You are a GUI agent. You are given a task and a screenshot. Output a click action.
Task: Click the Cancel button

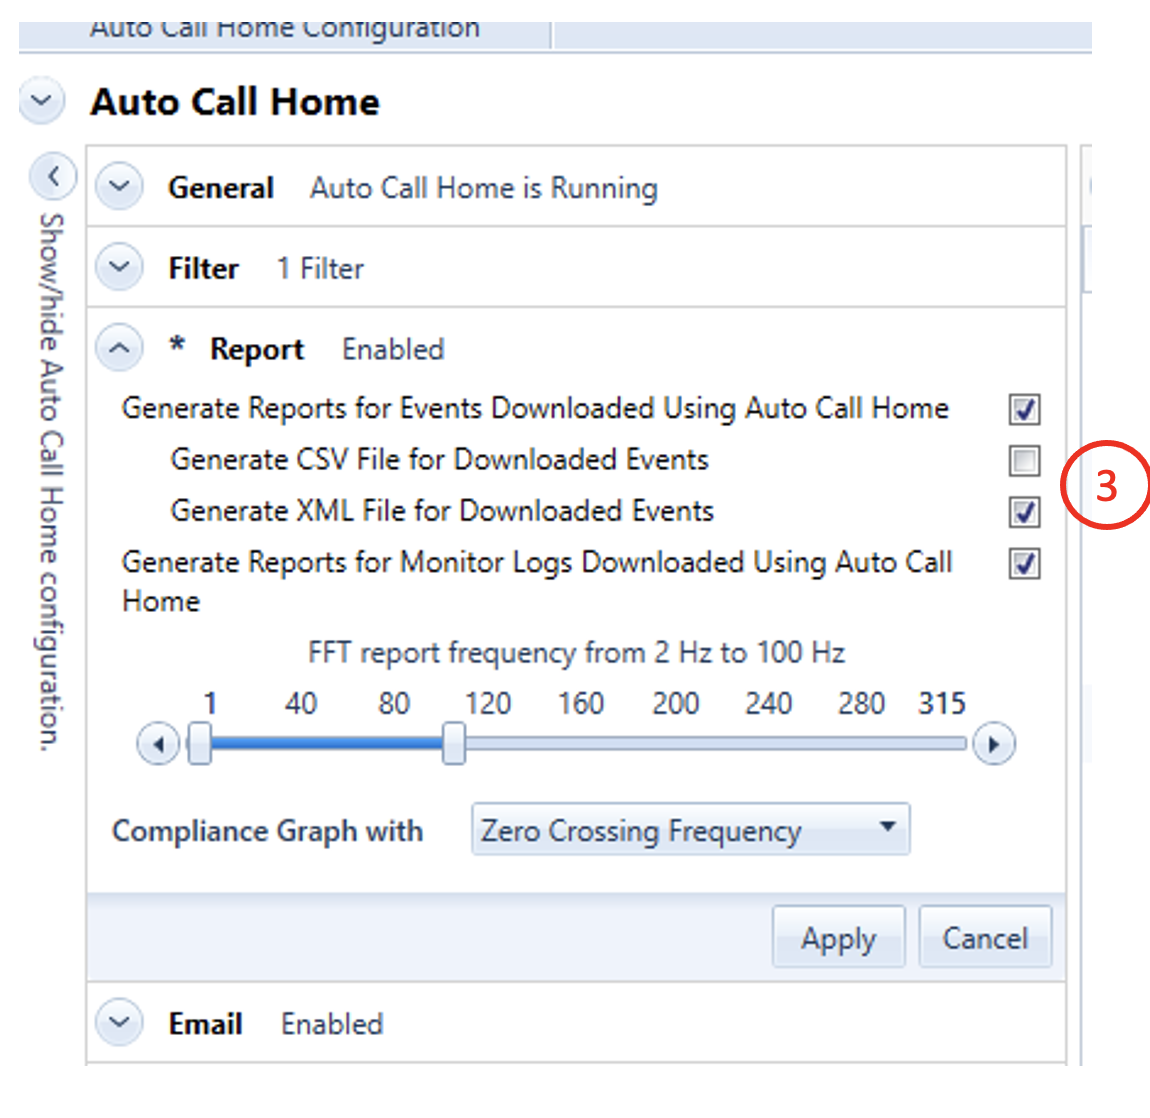click(985, 937)
